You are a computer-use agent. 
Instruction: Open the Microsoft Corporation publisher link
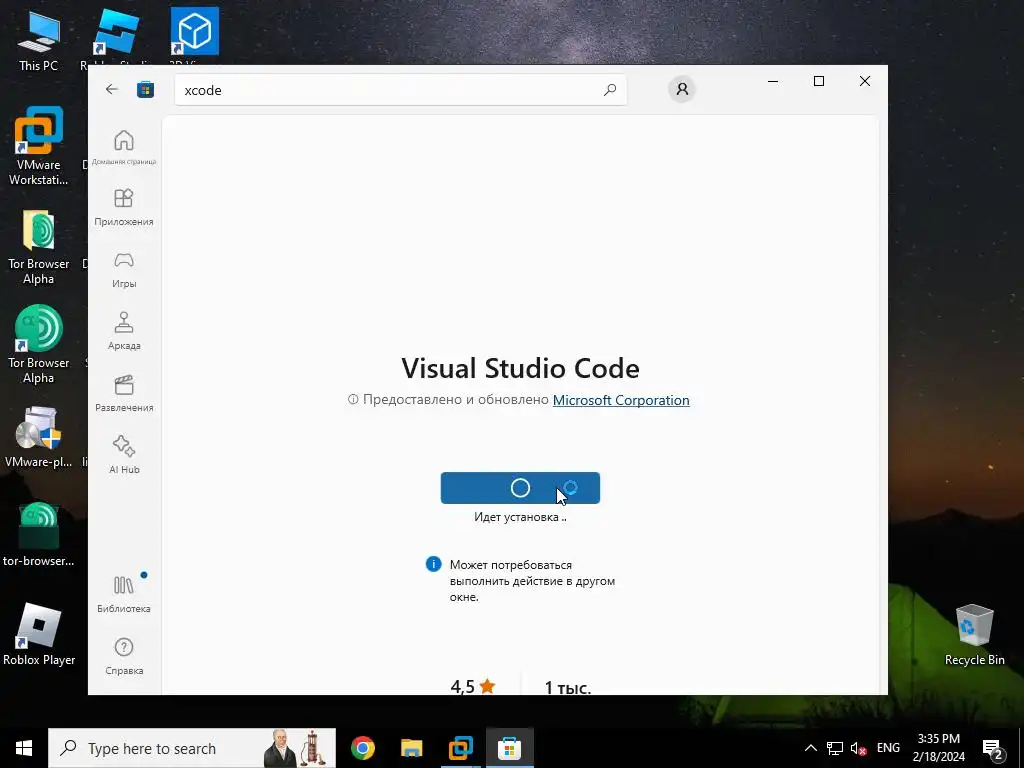[x=621, y=400]
